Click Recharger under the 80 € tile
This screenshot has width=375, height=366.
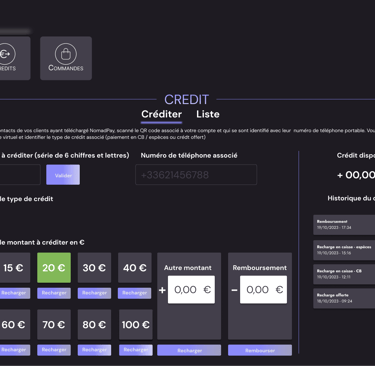pos(94,350)
